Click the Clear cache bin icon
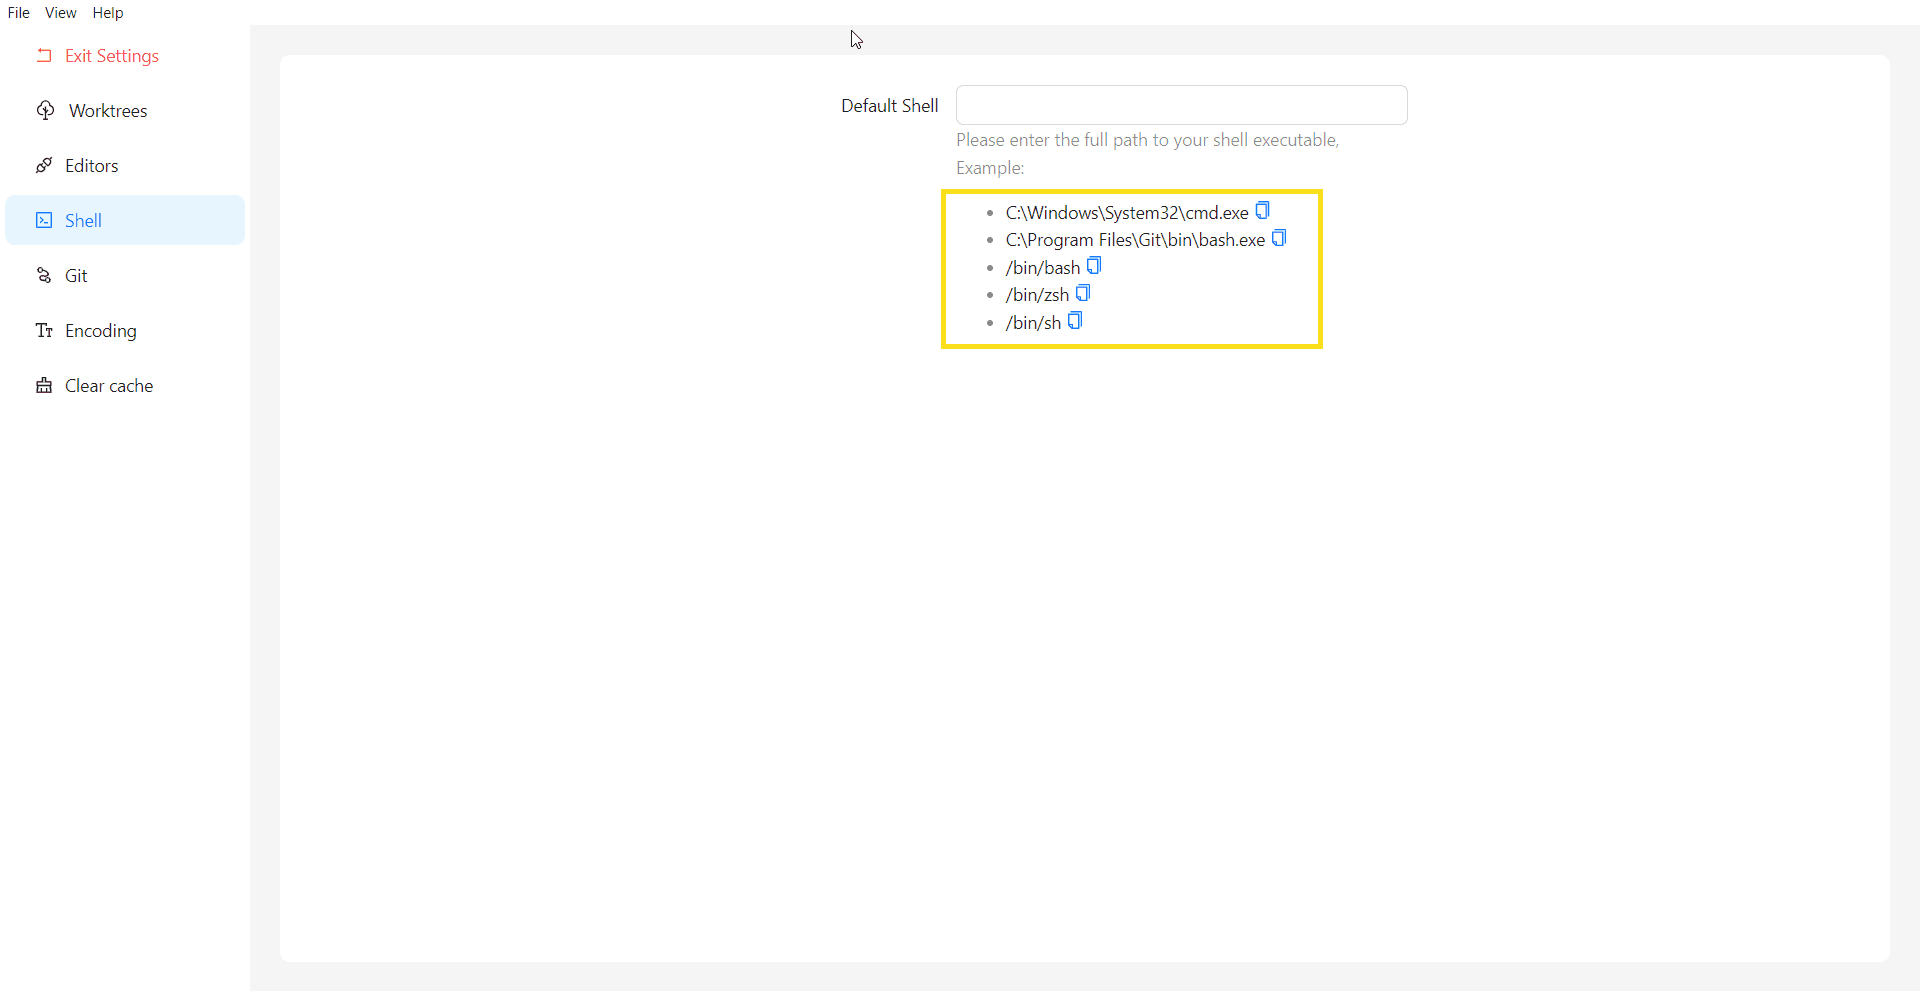The image size is (1920, 991). pos(45,385)
